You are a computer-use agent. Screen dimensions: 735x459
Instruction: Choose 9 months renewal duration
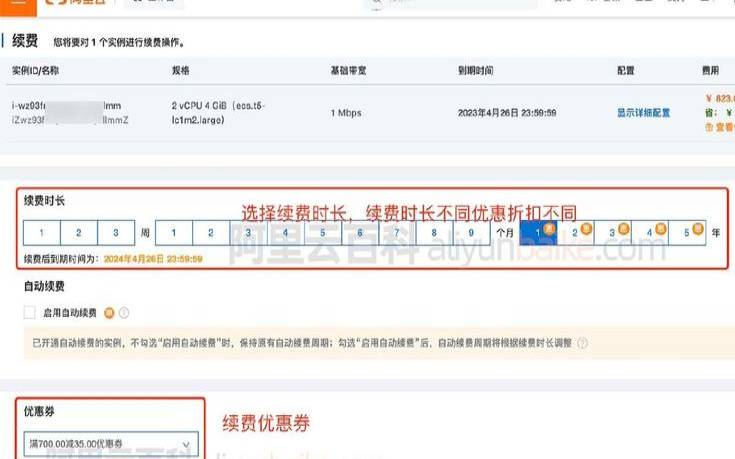coord(472,233)
